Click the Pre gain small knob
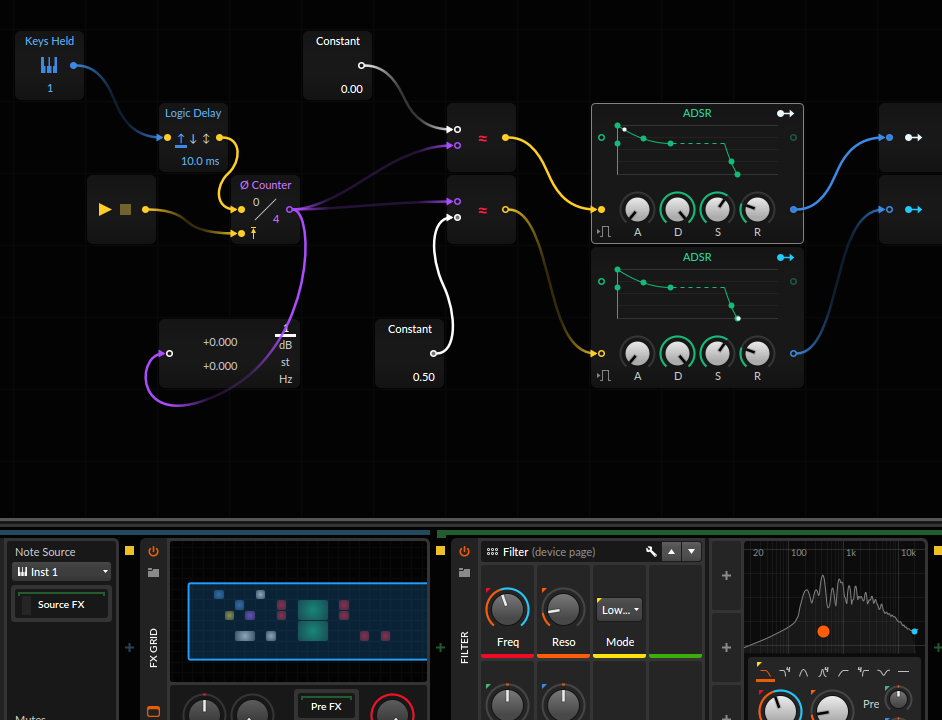 point(898,700)
